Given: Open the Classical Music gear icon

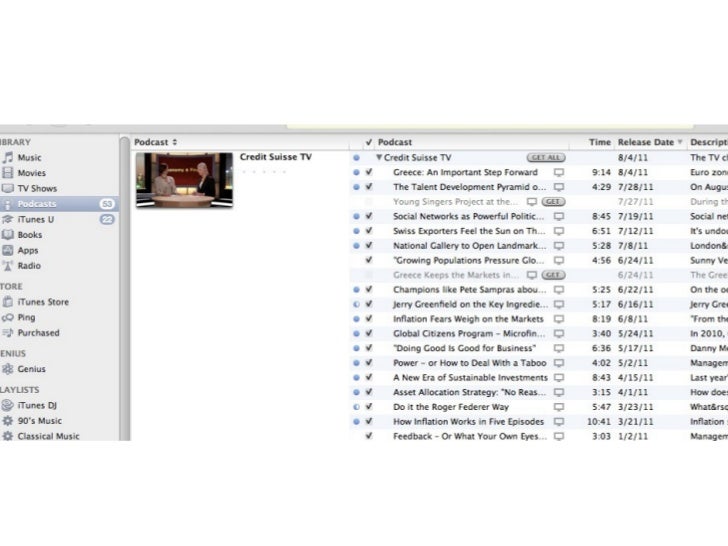Looking at the screenshot, I should point(8,436).
